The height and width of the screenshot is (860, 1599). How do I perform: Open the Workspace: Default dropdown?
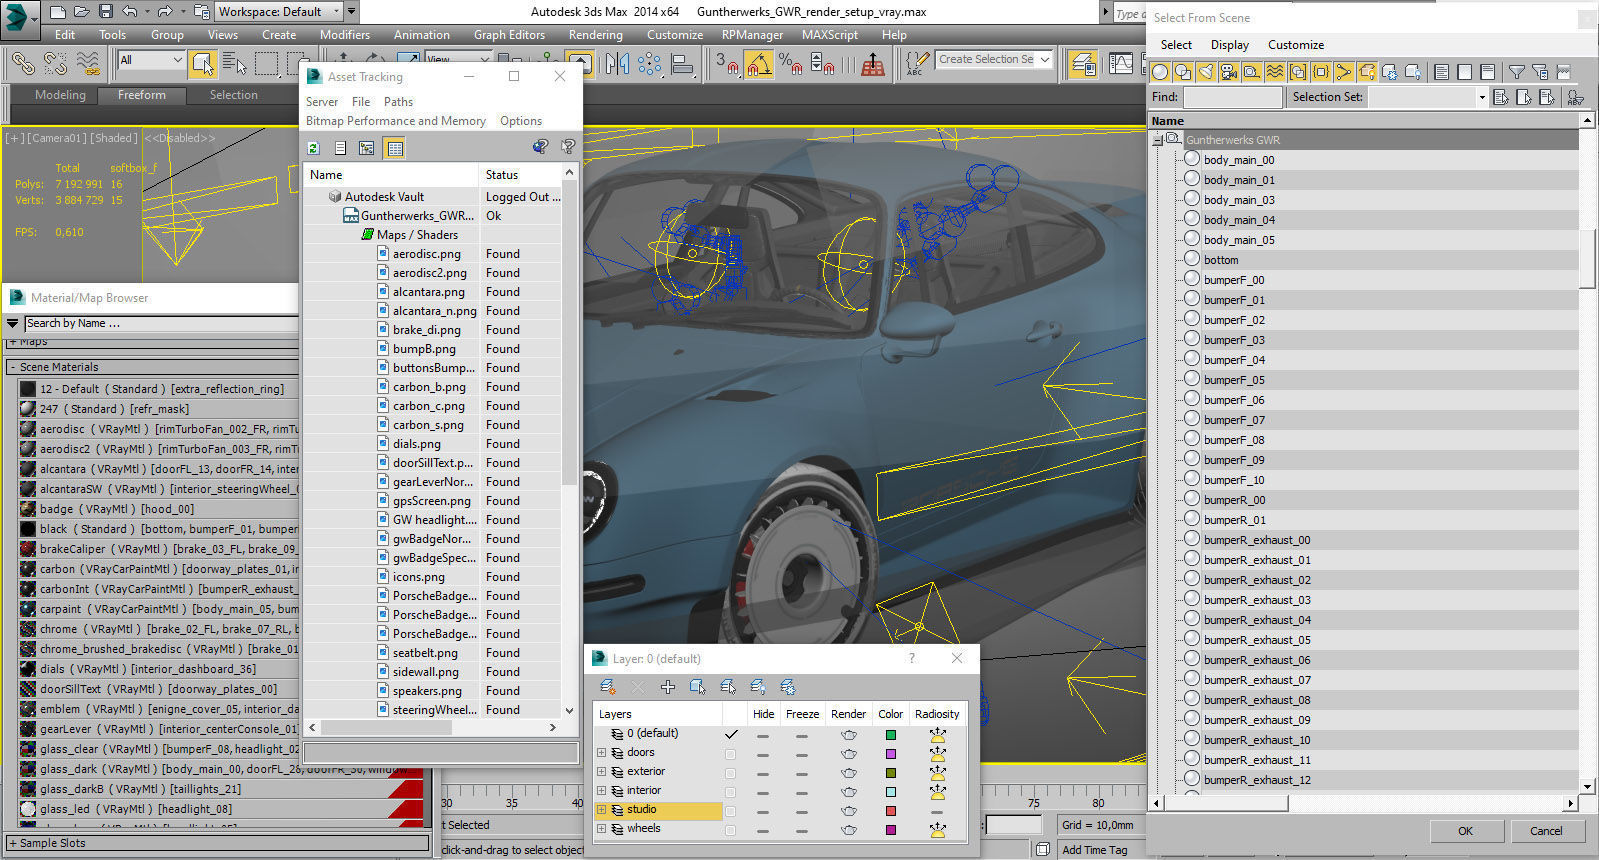336,12
